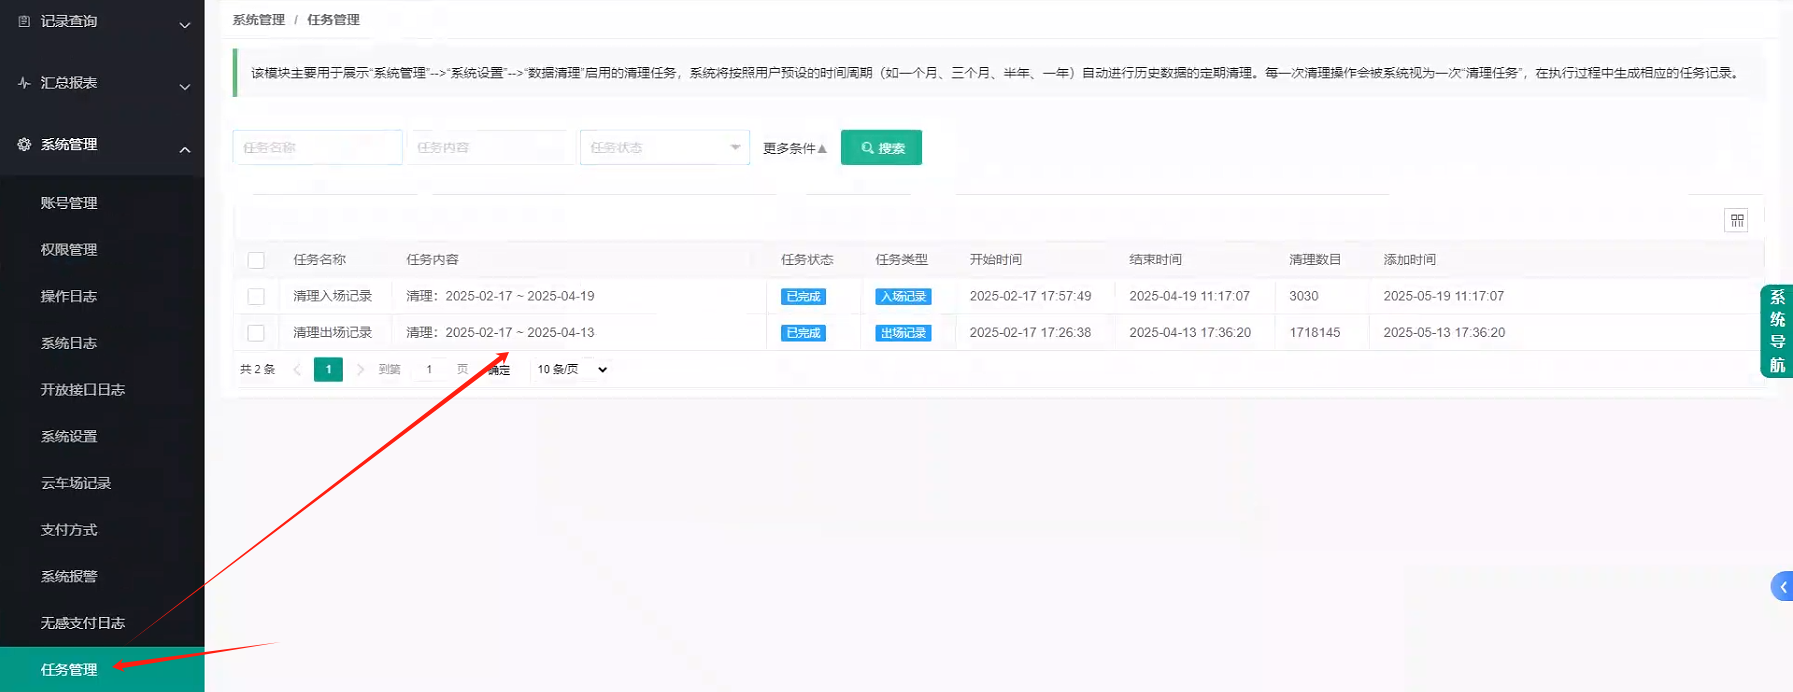This screenshot has height=692, width=1793.
Task: Click the record query sidebar icon
Action: tap(24, 21)
